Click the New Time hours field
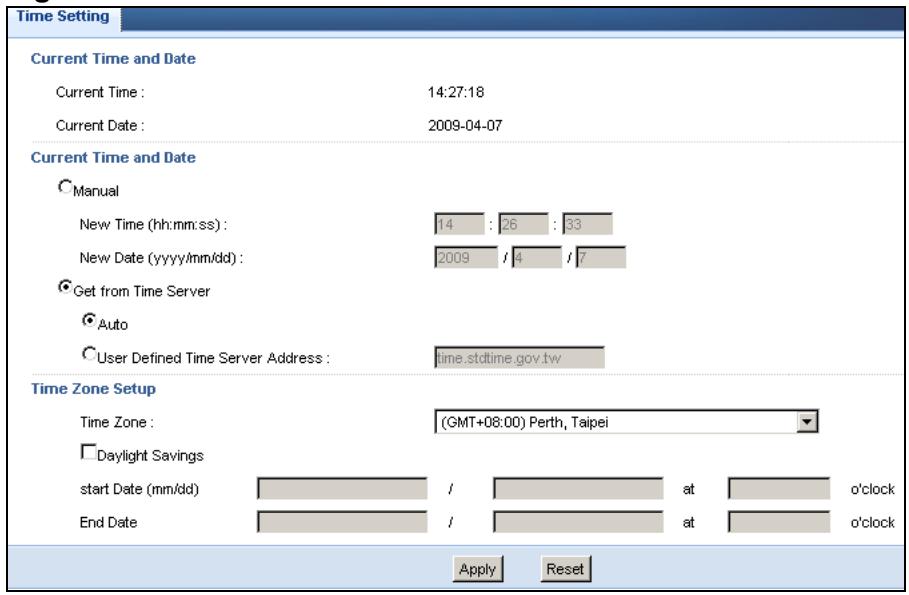Viewport: 909px width, 595px height. (x=459, y=224)
